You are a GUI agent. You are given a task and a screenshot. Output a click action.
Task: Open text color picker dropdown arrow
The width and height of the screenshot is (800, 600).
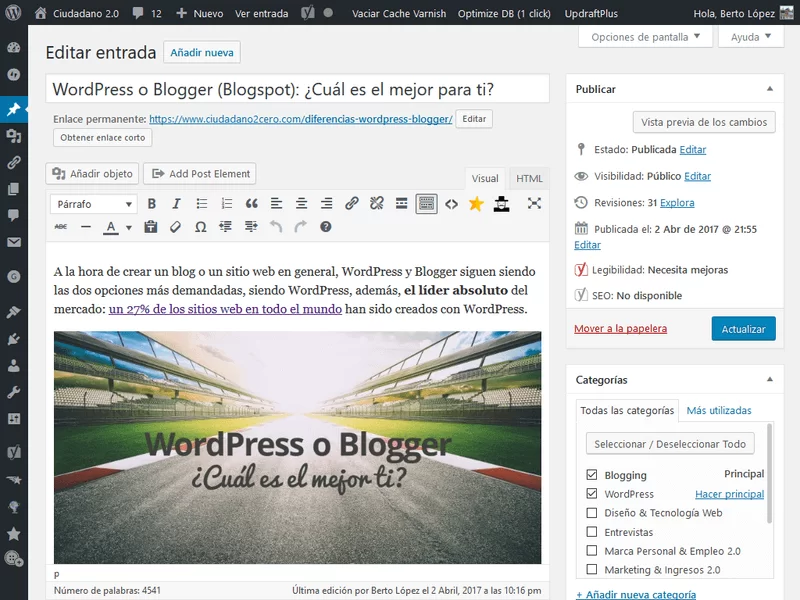[x=129, y=228]
